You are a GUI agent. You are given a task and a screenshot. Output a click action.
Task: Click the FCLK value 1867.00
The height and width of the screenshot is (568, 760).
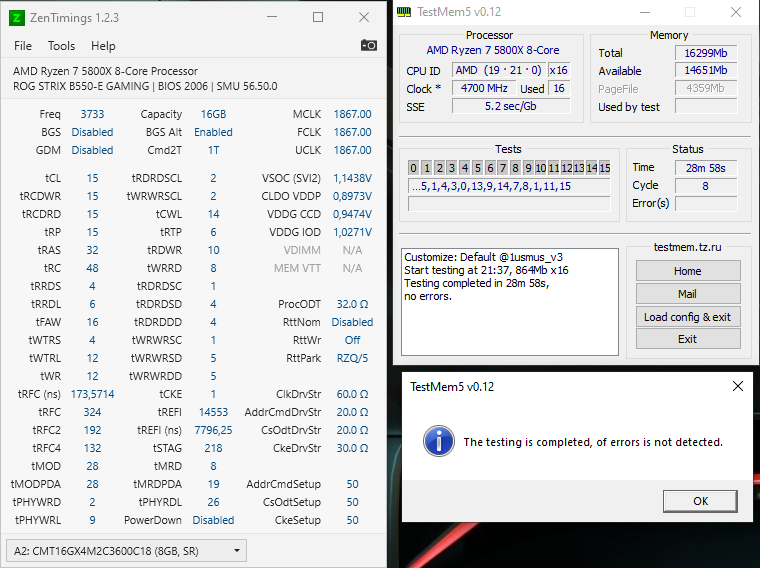(x=352, y=132)
